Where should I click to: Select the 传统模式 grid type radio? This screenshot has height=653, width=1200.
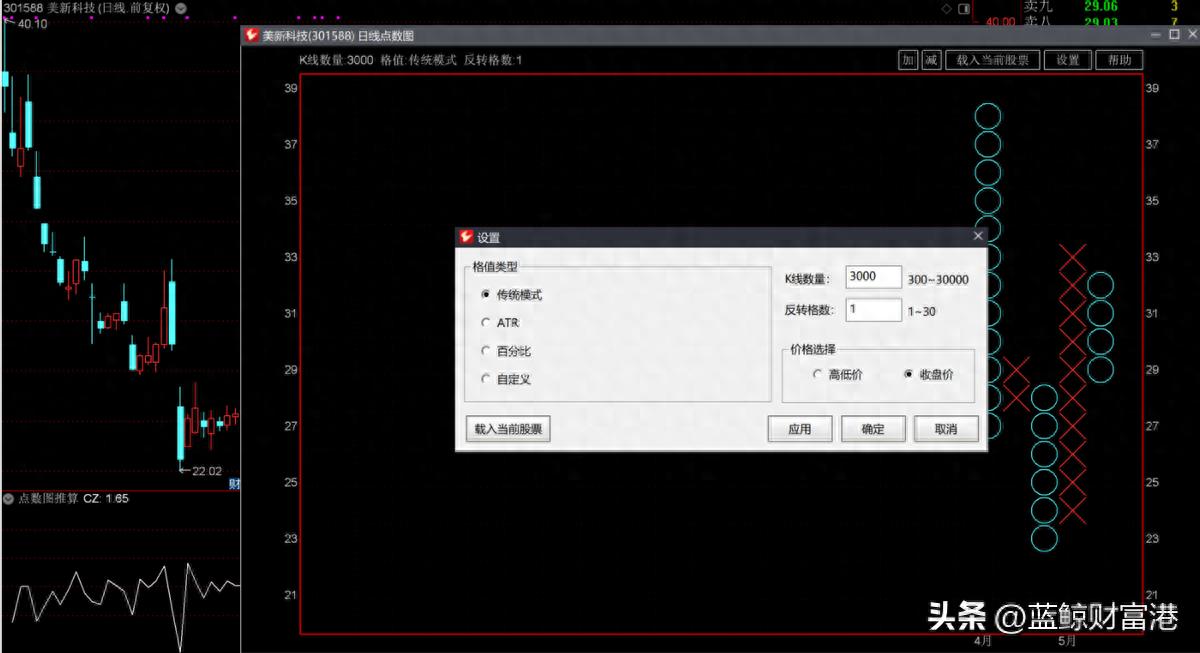[485, 295]
